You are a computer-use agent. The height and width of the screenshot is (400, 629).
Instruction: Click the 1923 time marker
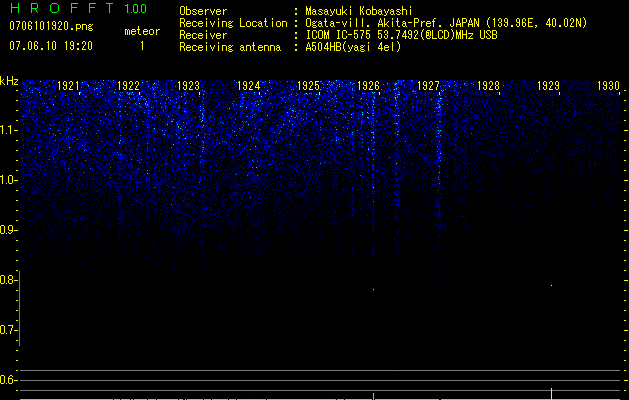click(x=189, y=85)
